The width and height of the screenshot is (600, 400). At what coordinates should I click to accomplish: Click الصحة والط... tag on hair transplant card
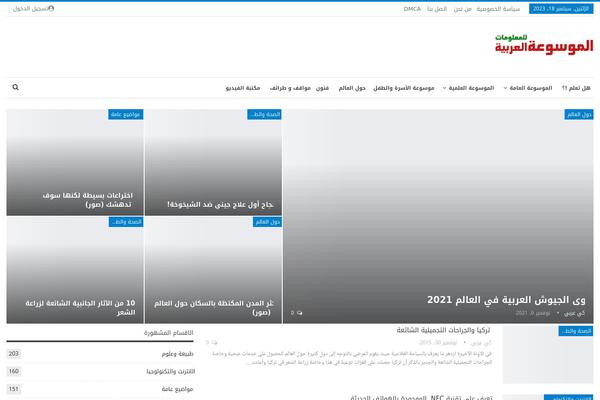pyautogui.click(x=126, y=222)
